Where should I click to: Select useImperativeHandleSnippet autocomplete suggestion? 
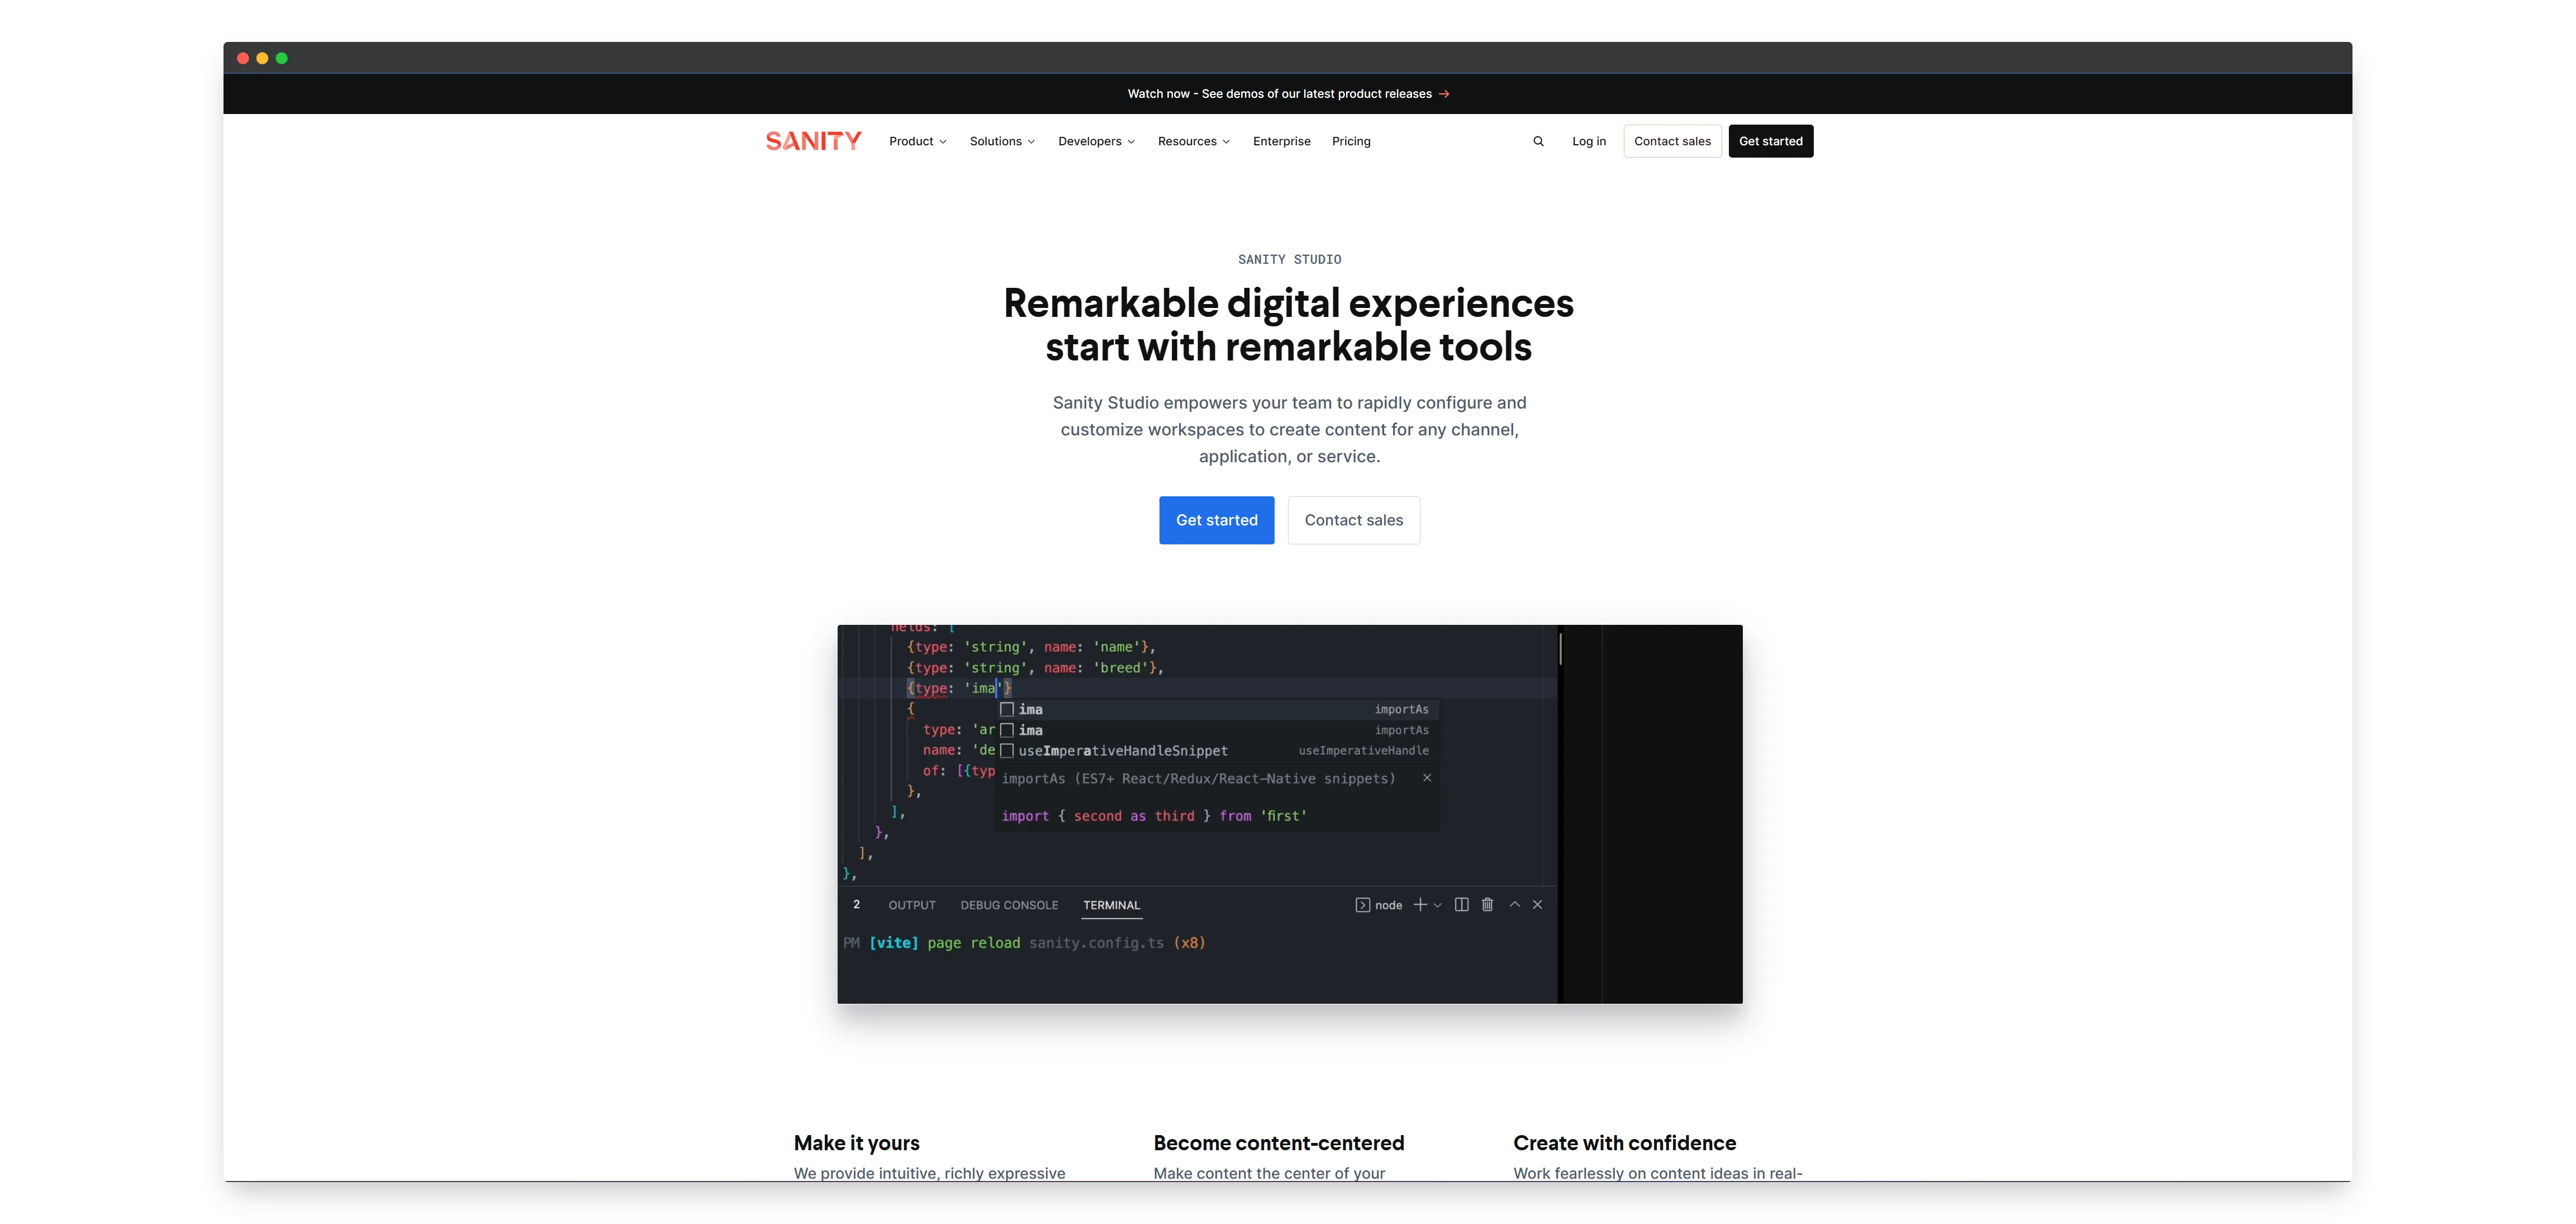click(x=1122, y=751)
